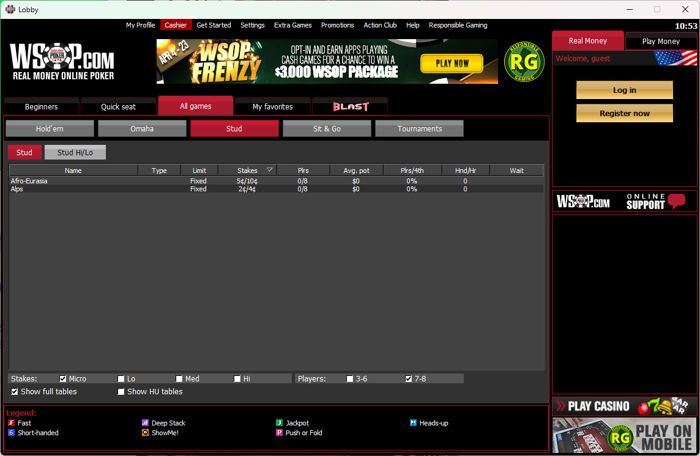The width and height of the screenshot is (700, 456).
Task: Click the RG Responsible Gaming badge
Action: coord(521,62)
